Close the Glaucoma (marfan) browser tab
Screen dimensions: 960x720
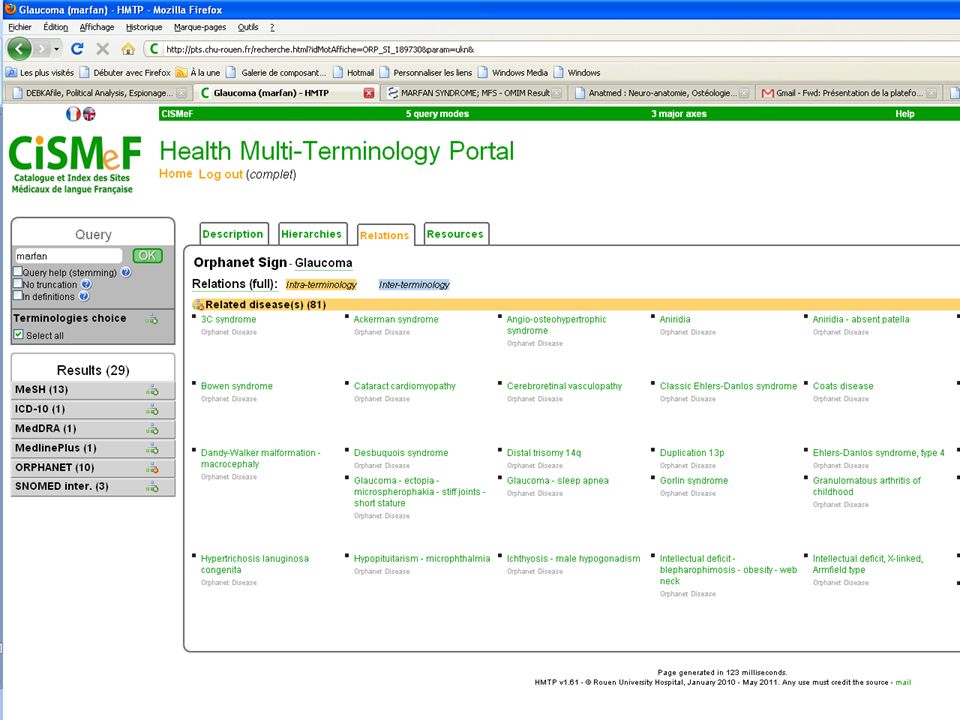tap(369, 93)
